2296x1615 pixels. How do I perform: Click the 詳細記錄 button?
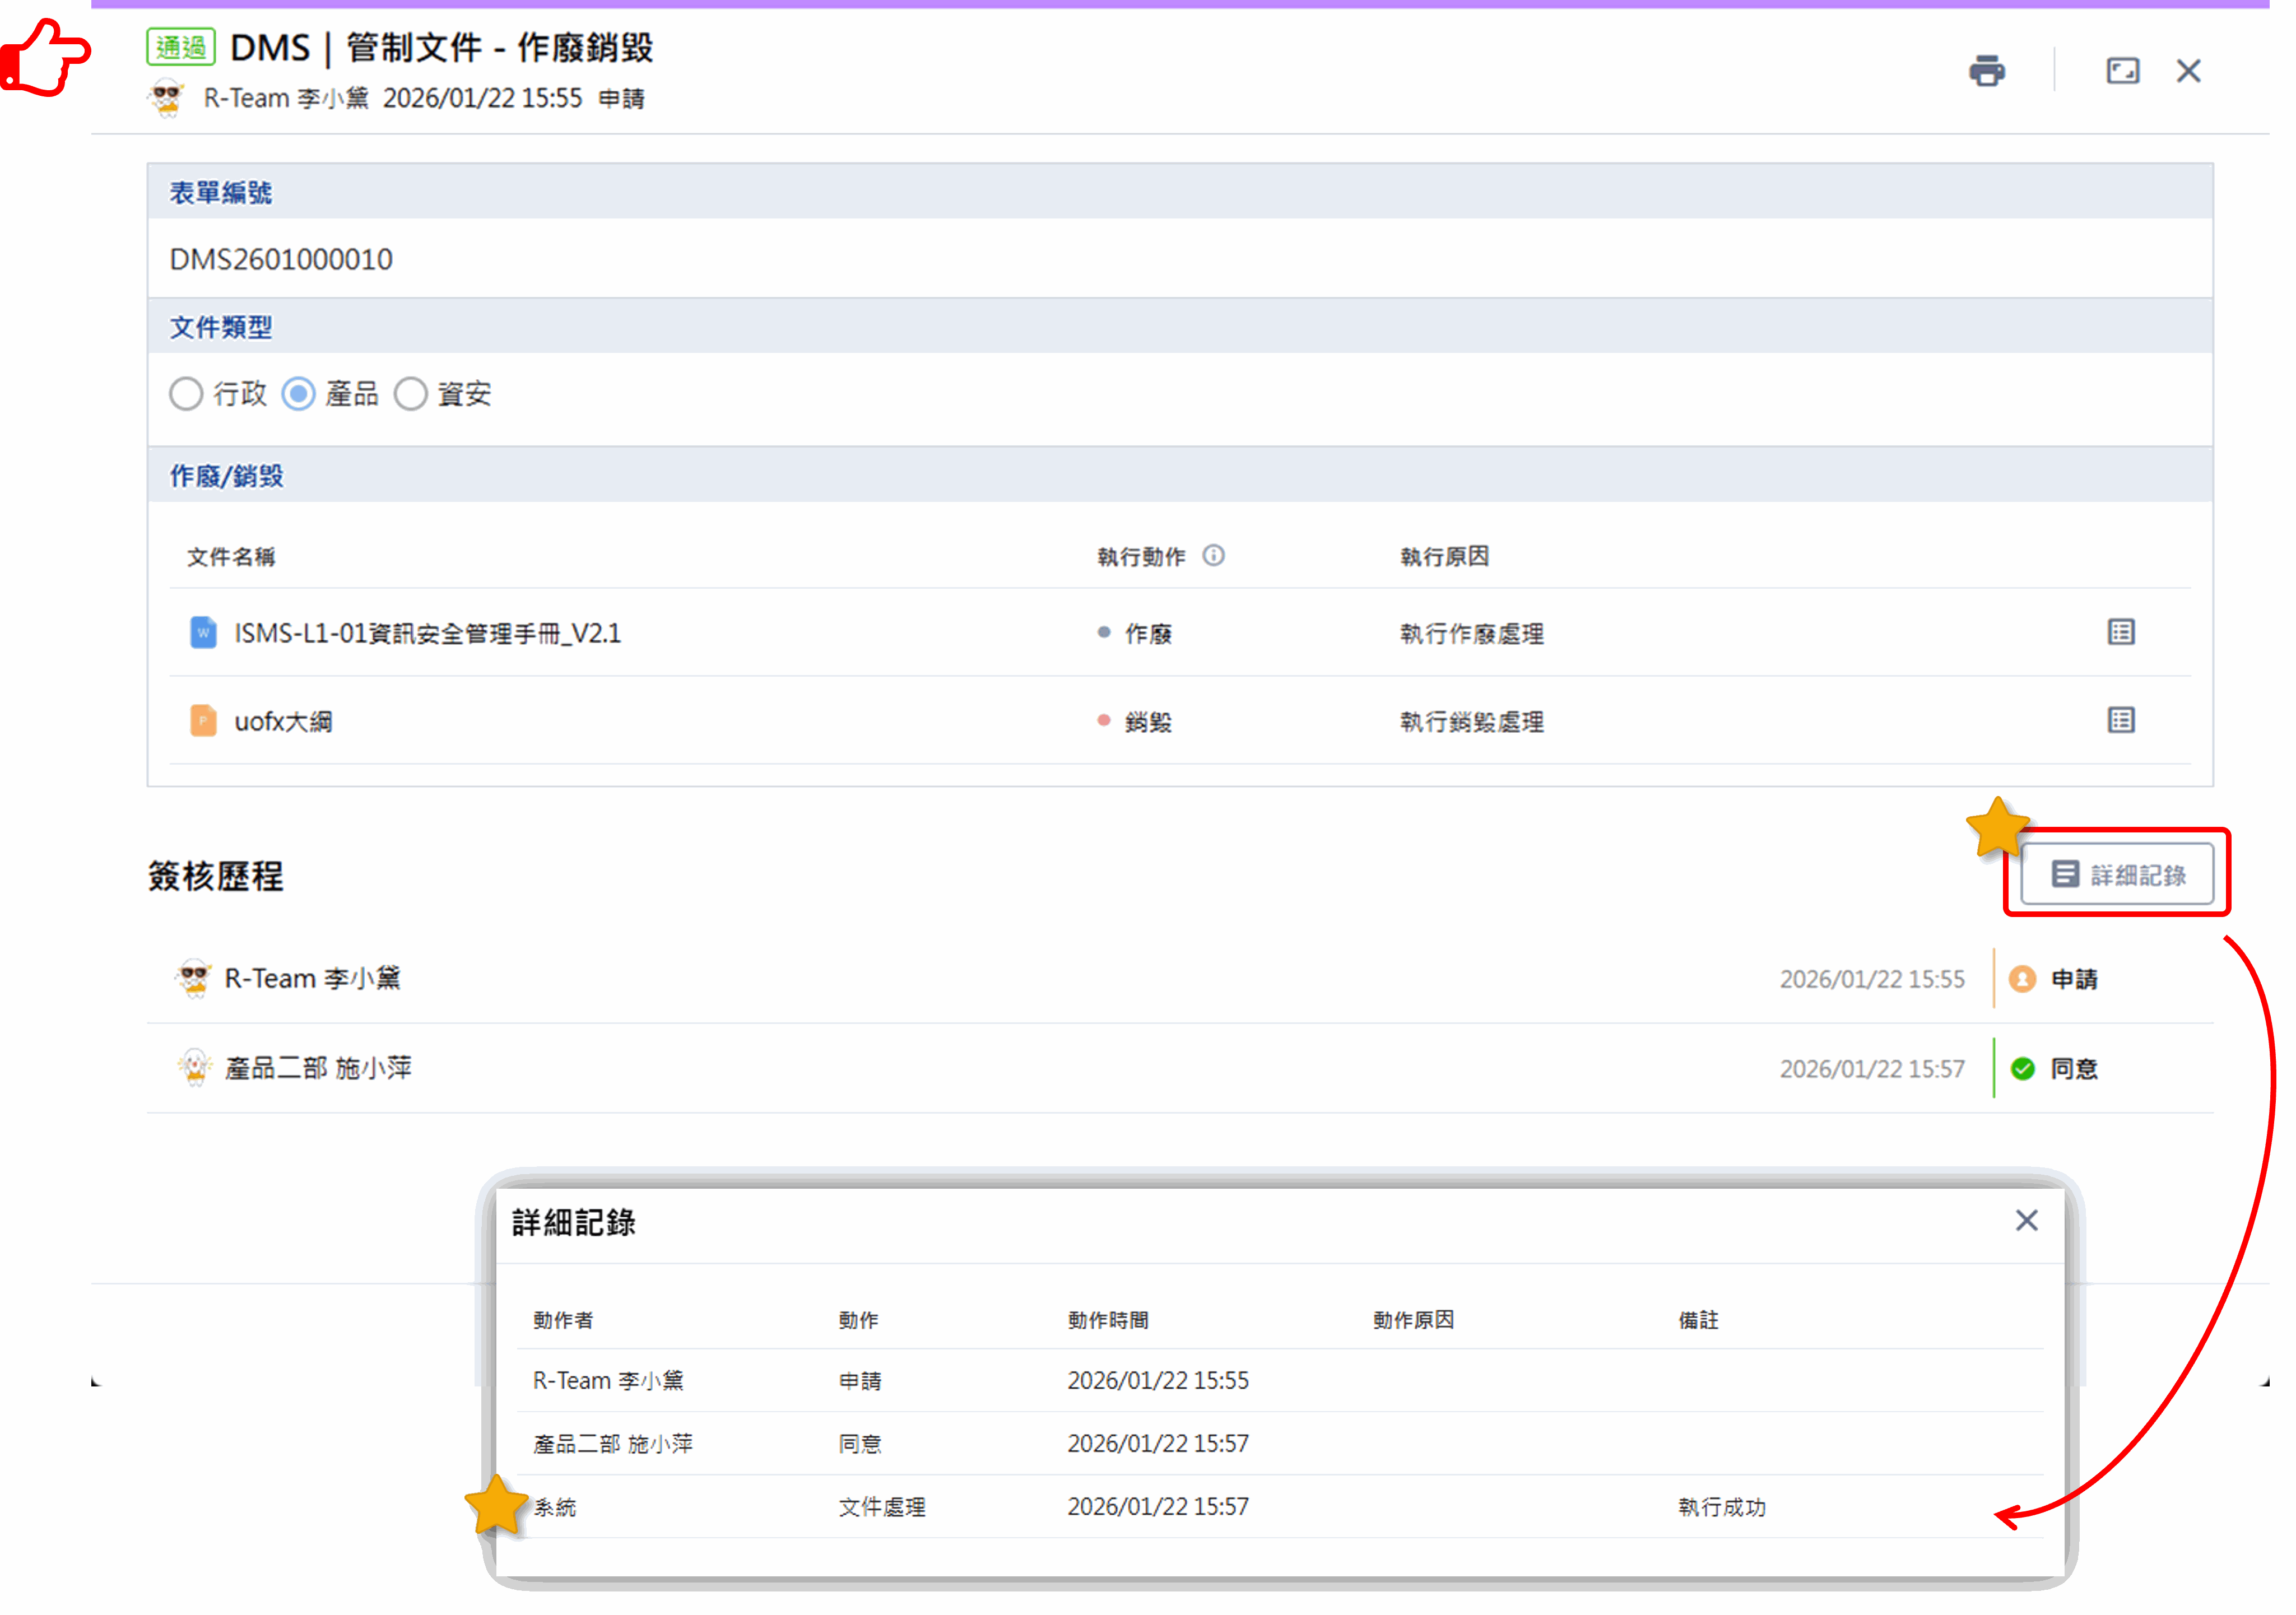pyautogui.click(x=2117, y=874)
